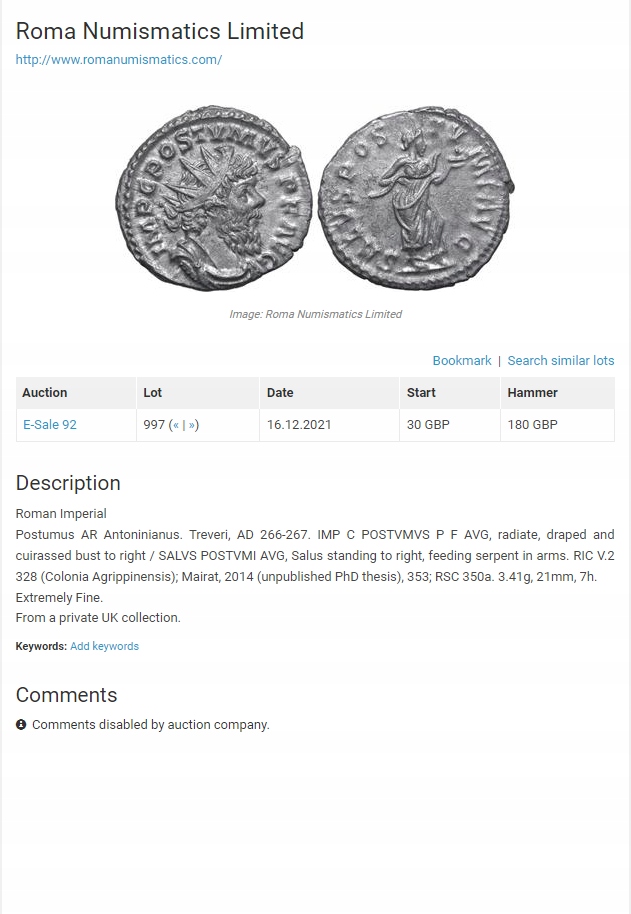Go to next lot arrow »
Screen dimensions: 631x914
coord(191,425)
